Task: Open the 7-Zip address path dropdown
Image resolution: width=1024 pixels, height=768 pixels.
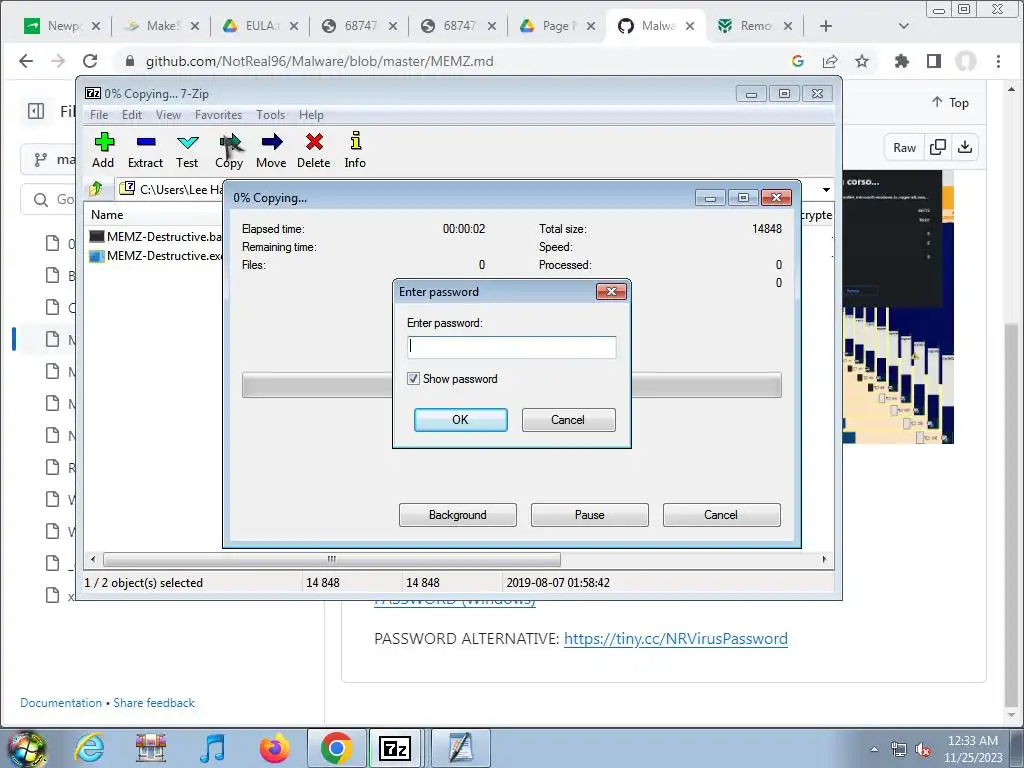Action: pyautogui.click(x=826, y=189)
